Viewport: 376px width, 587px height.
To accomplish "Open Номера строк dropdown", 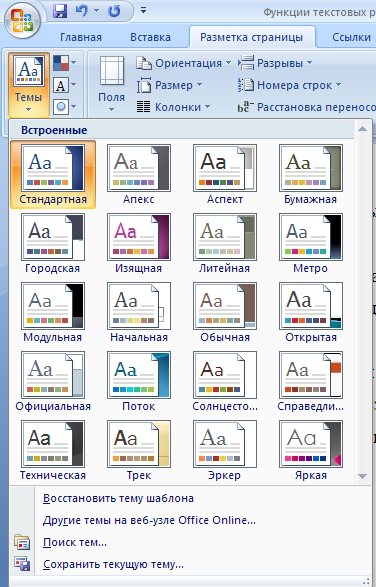I will 289,85.
